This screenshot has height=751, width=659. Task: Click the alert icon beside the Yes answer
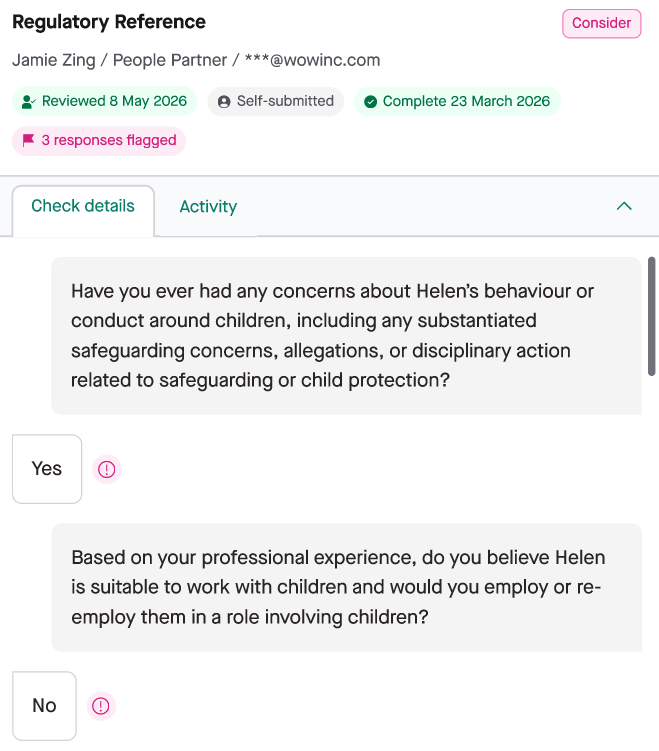pyautogui.click(x=106, y=469)
